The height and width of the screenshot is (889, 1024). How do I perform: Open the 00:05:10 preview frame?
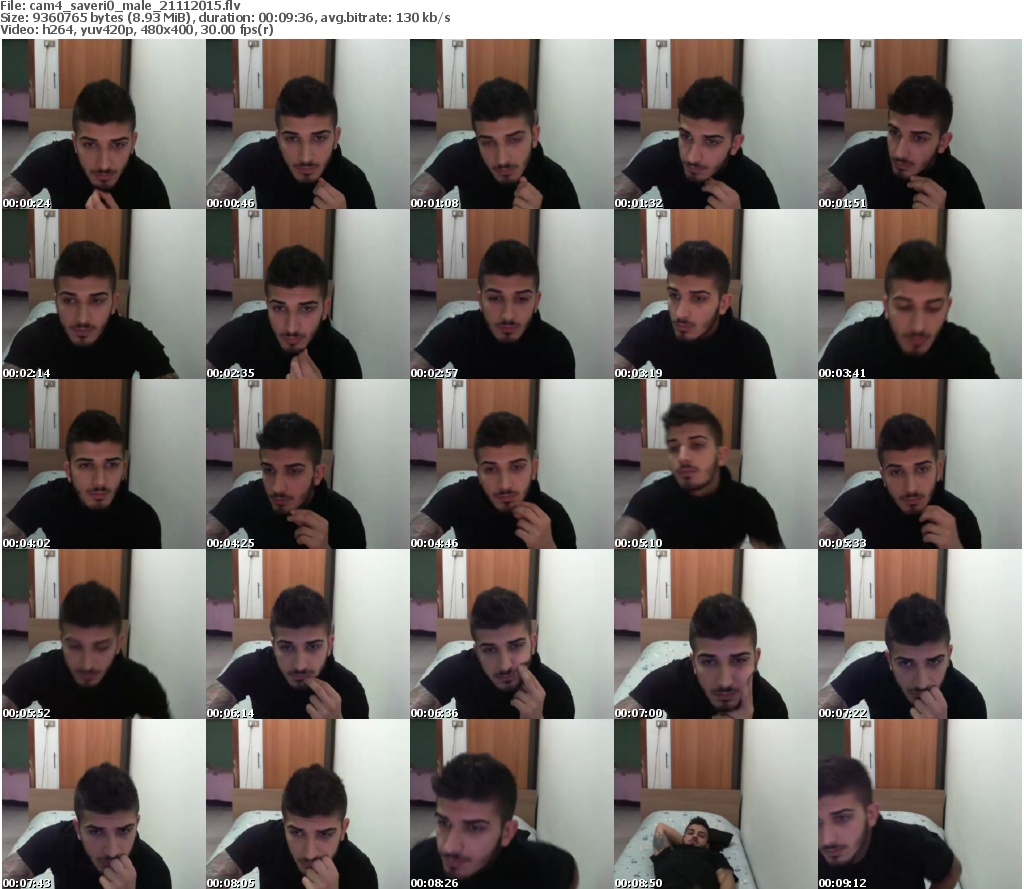pos(715,464)
